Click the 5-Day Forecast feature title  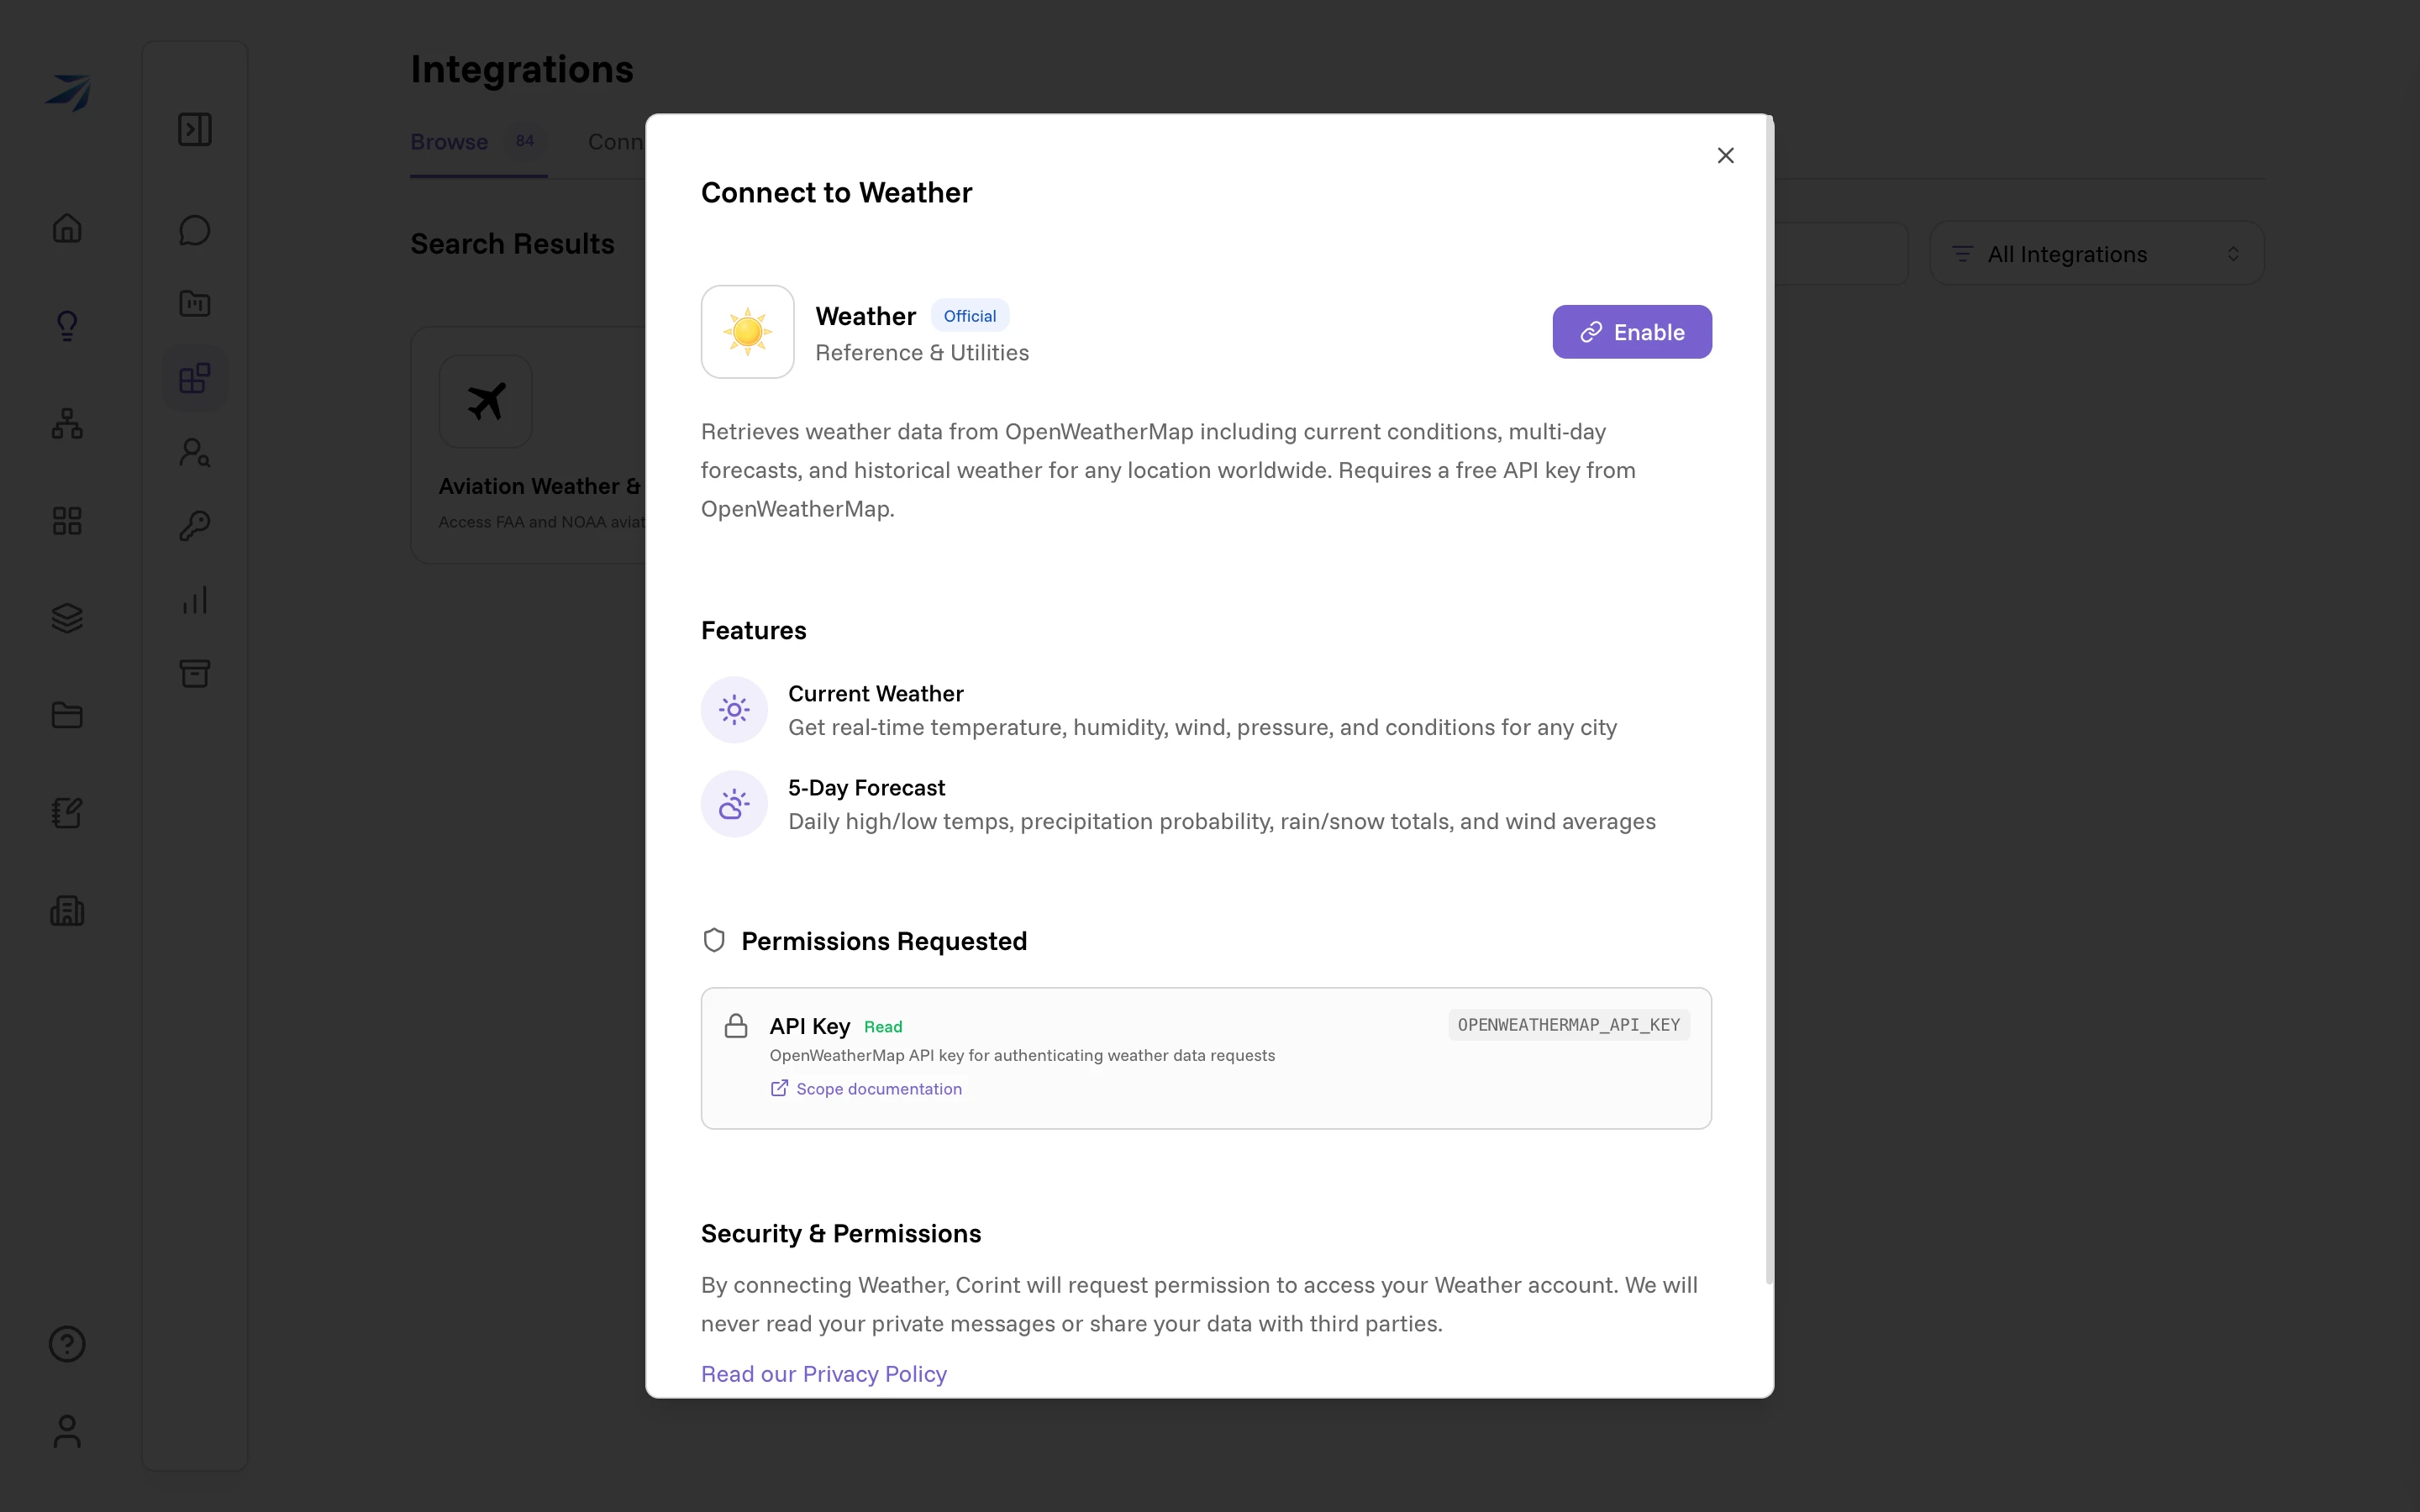867,787
